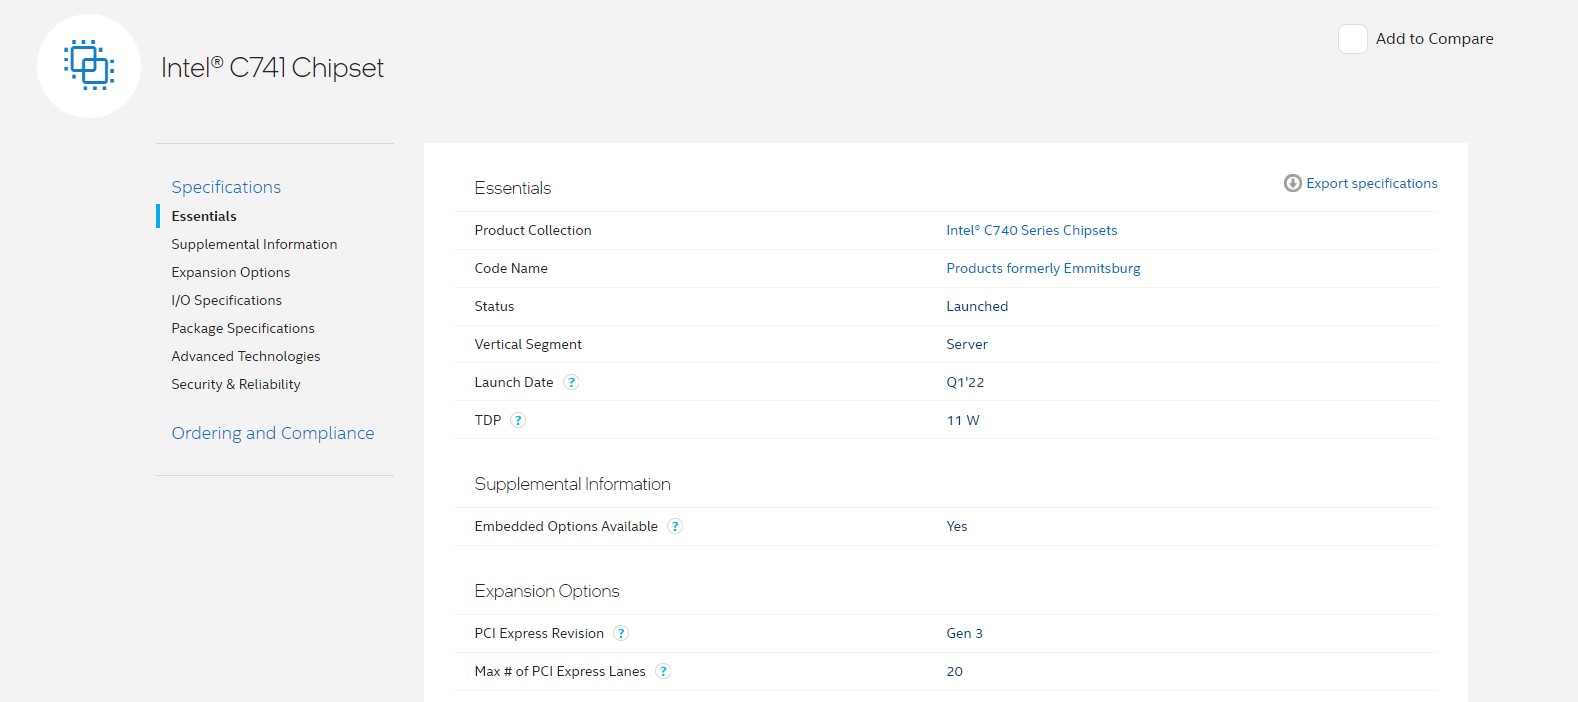Go to Expansion Options sidebar item
This screenshot has height=702, width=1578.
pos(230,272)
